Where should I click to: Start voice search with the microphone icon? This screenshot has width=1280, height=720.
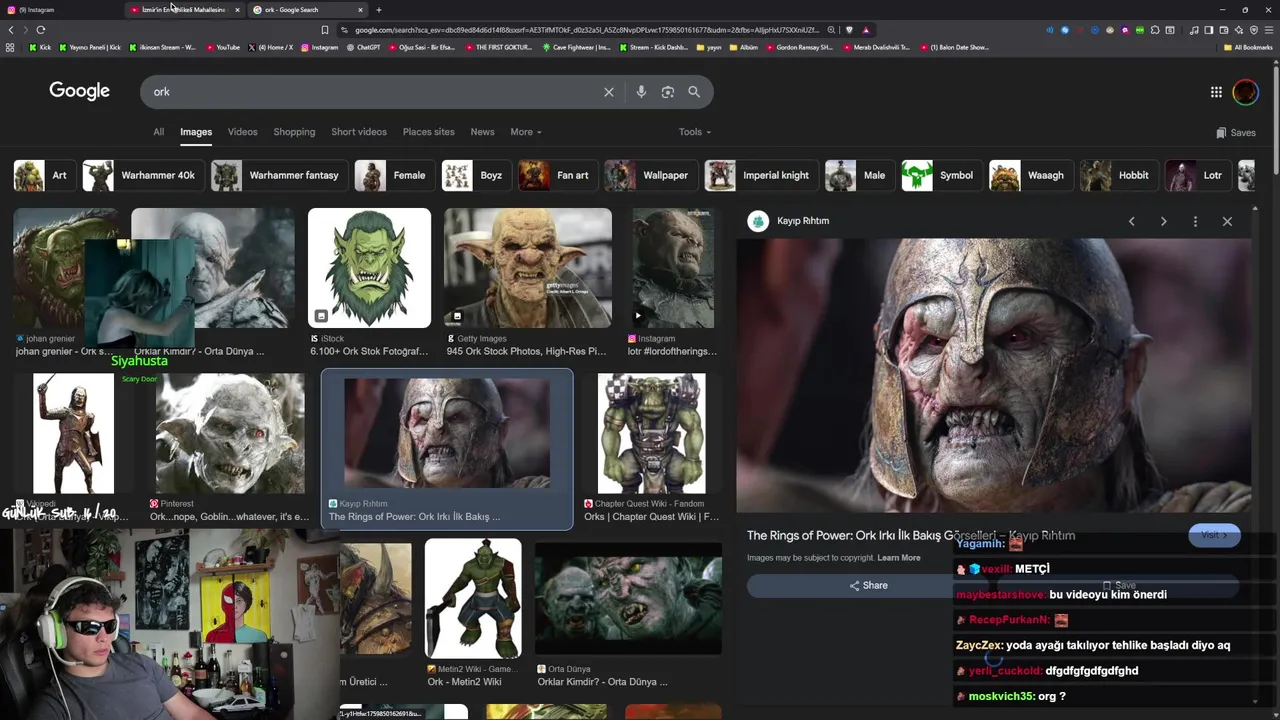tap(641, 92)
